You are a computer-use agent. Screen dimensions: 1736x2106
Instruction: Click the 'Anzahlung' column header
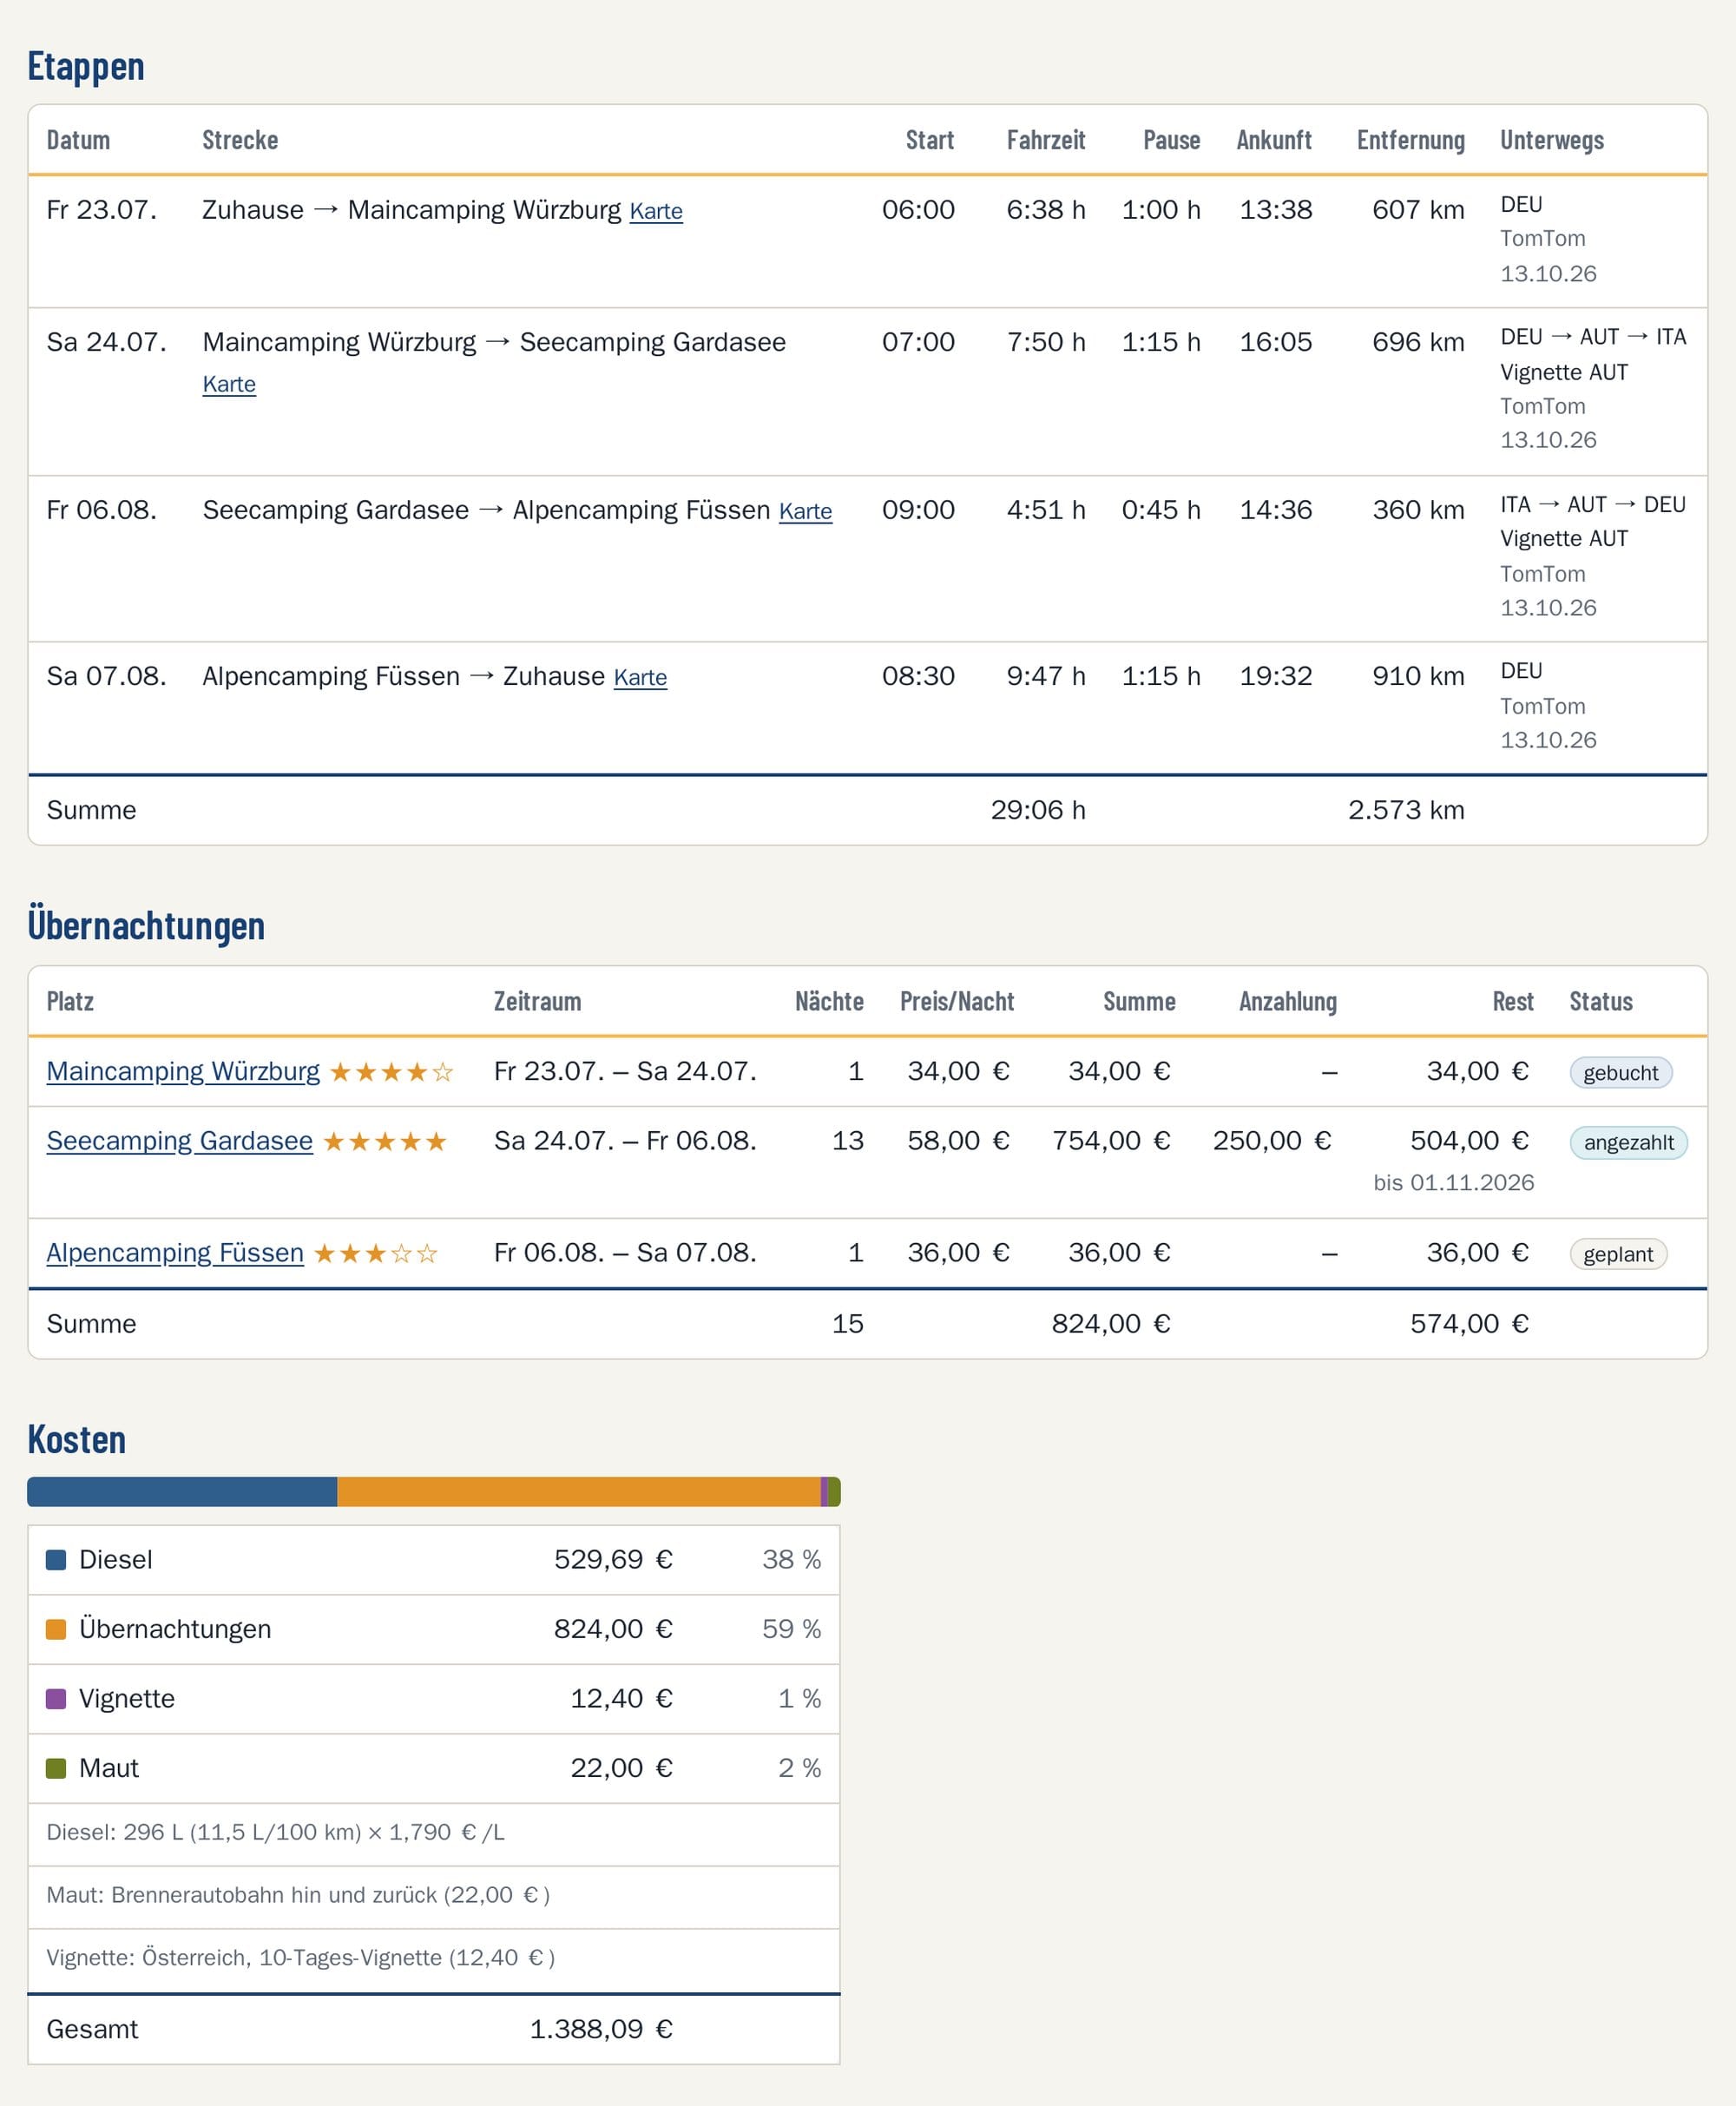pos(1287,1001)
